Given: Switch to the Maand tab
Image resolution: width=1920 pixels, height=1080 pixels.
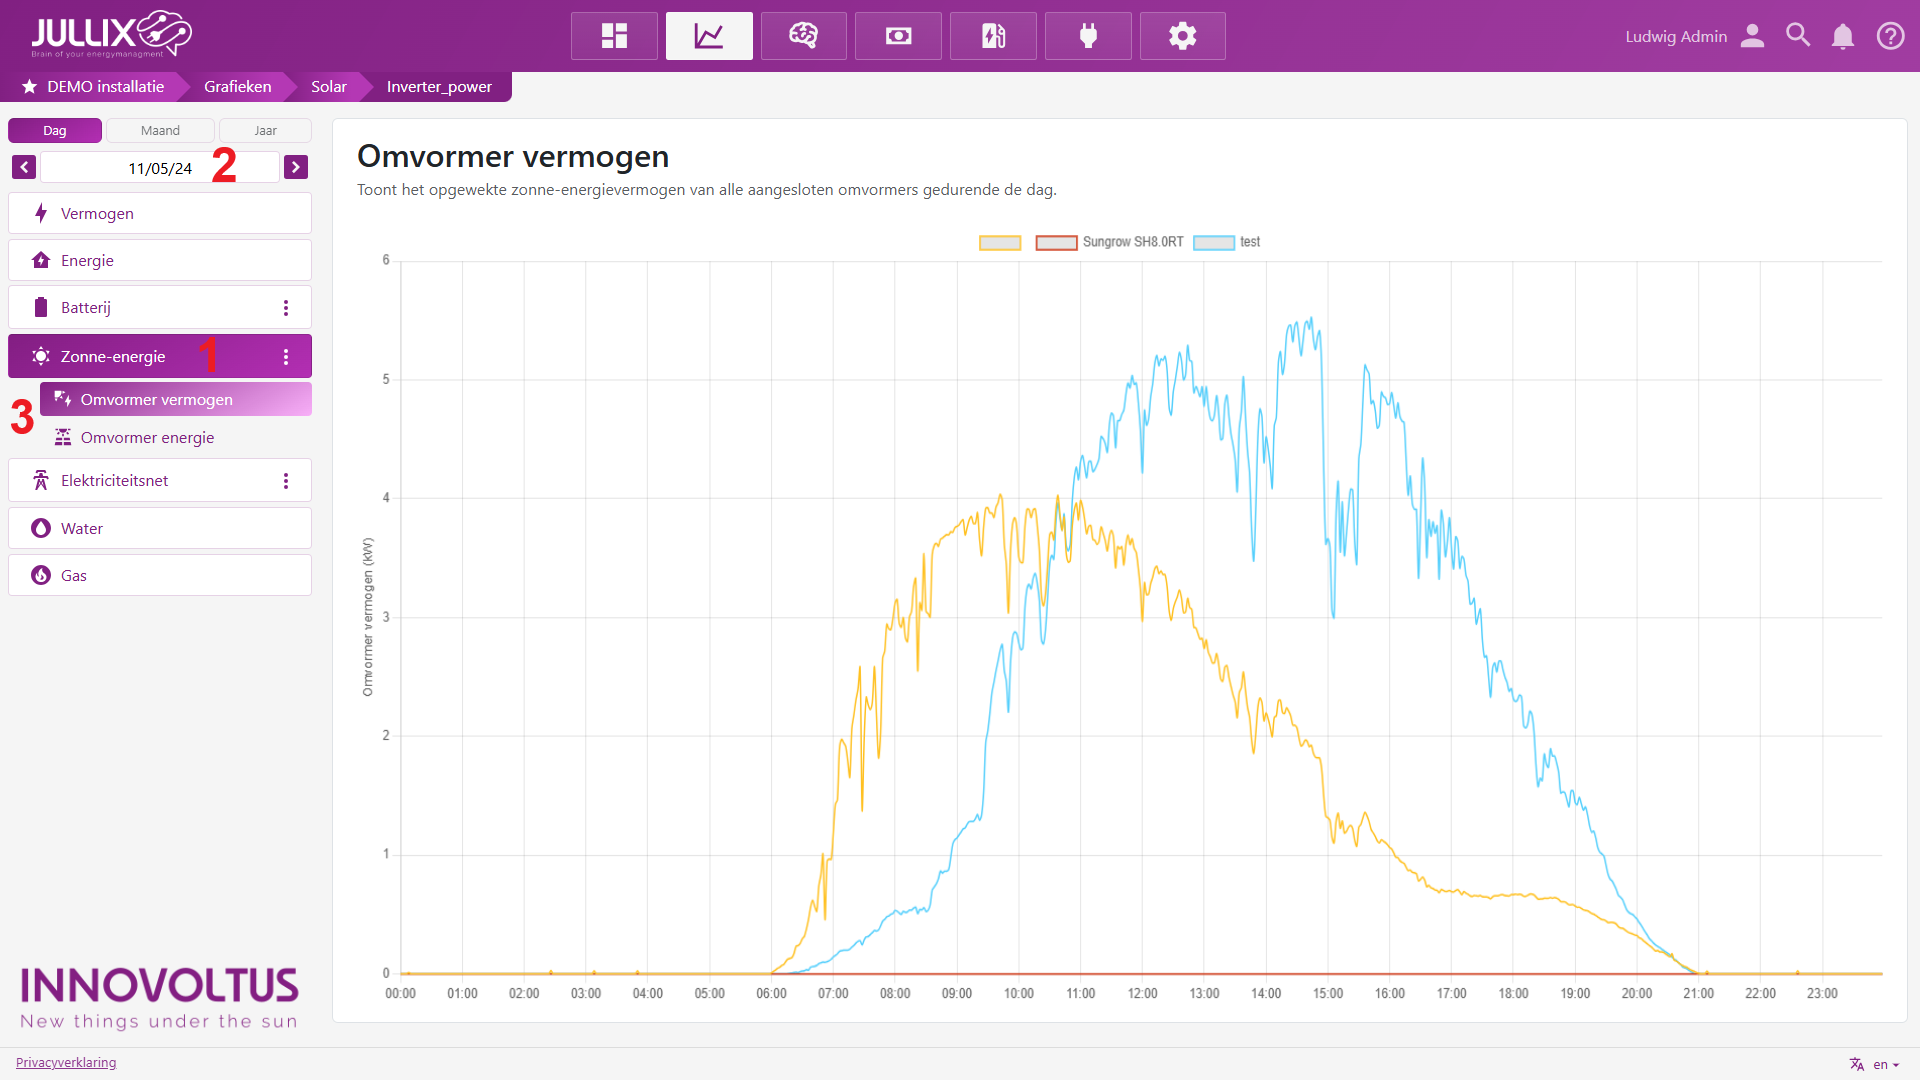Looking at the screenshot, I should (160, 131).
